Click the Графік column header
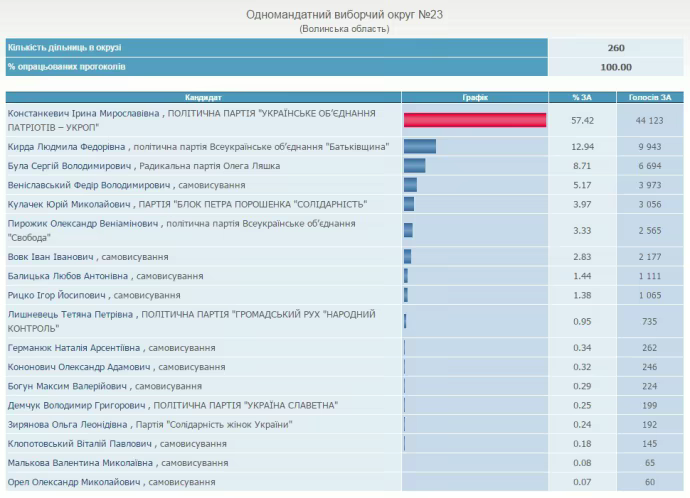 pyautogui.click(x=475, y=97)
